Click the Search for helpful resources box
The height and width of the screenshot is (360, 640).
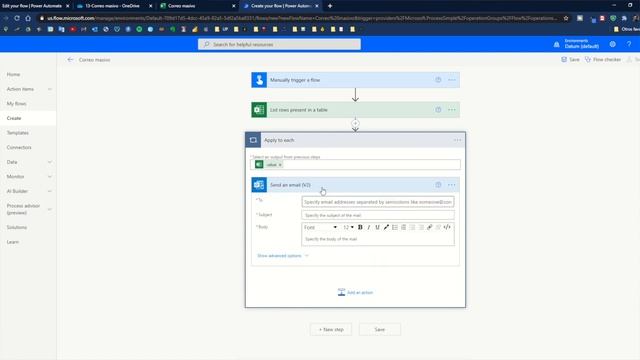pos(279,44)
